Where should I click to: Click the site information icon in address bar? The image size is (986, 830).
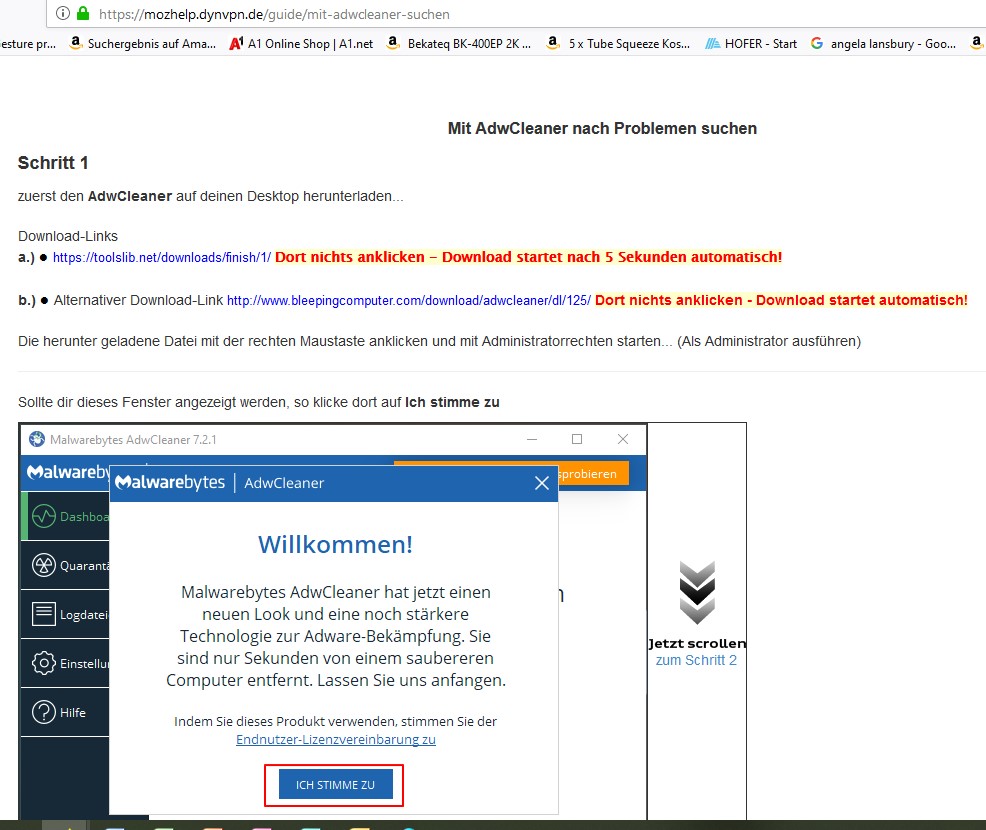[63, 13]
